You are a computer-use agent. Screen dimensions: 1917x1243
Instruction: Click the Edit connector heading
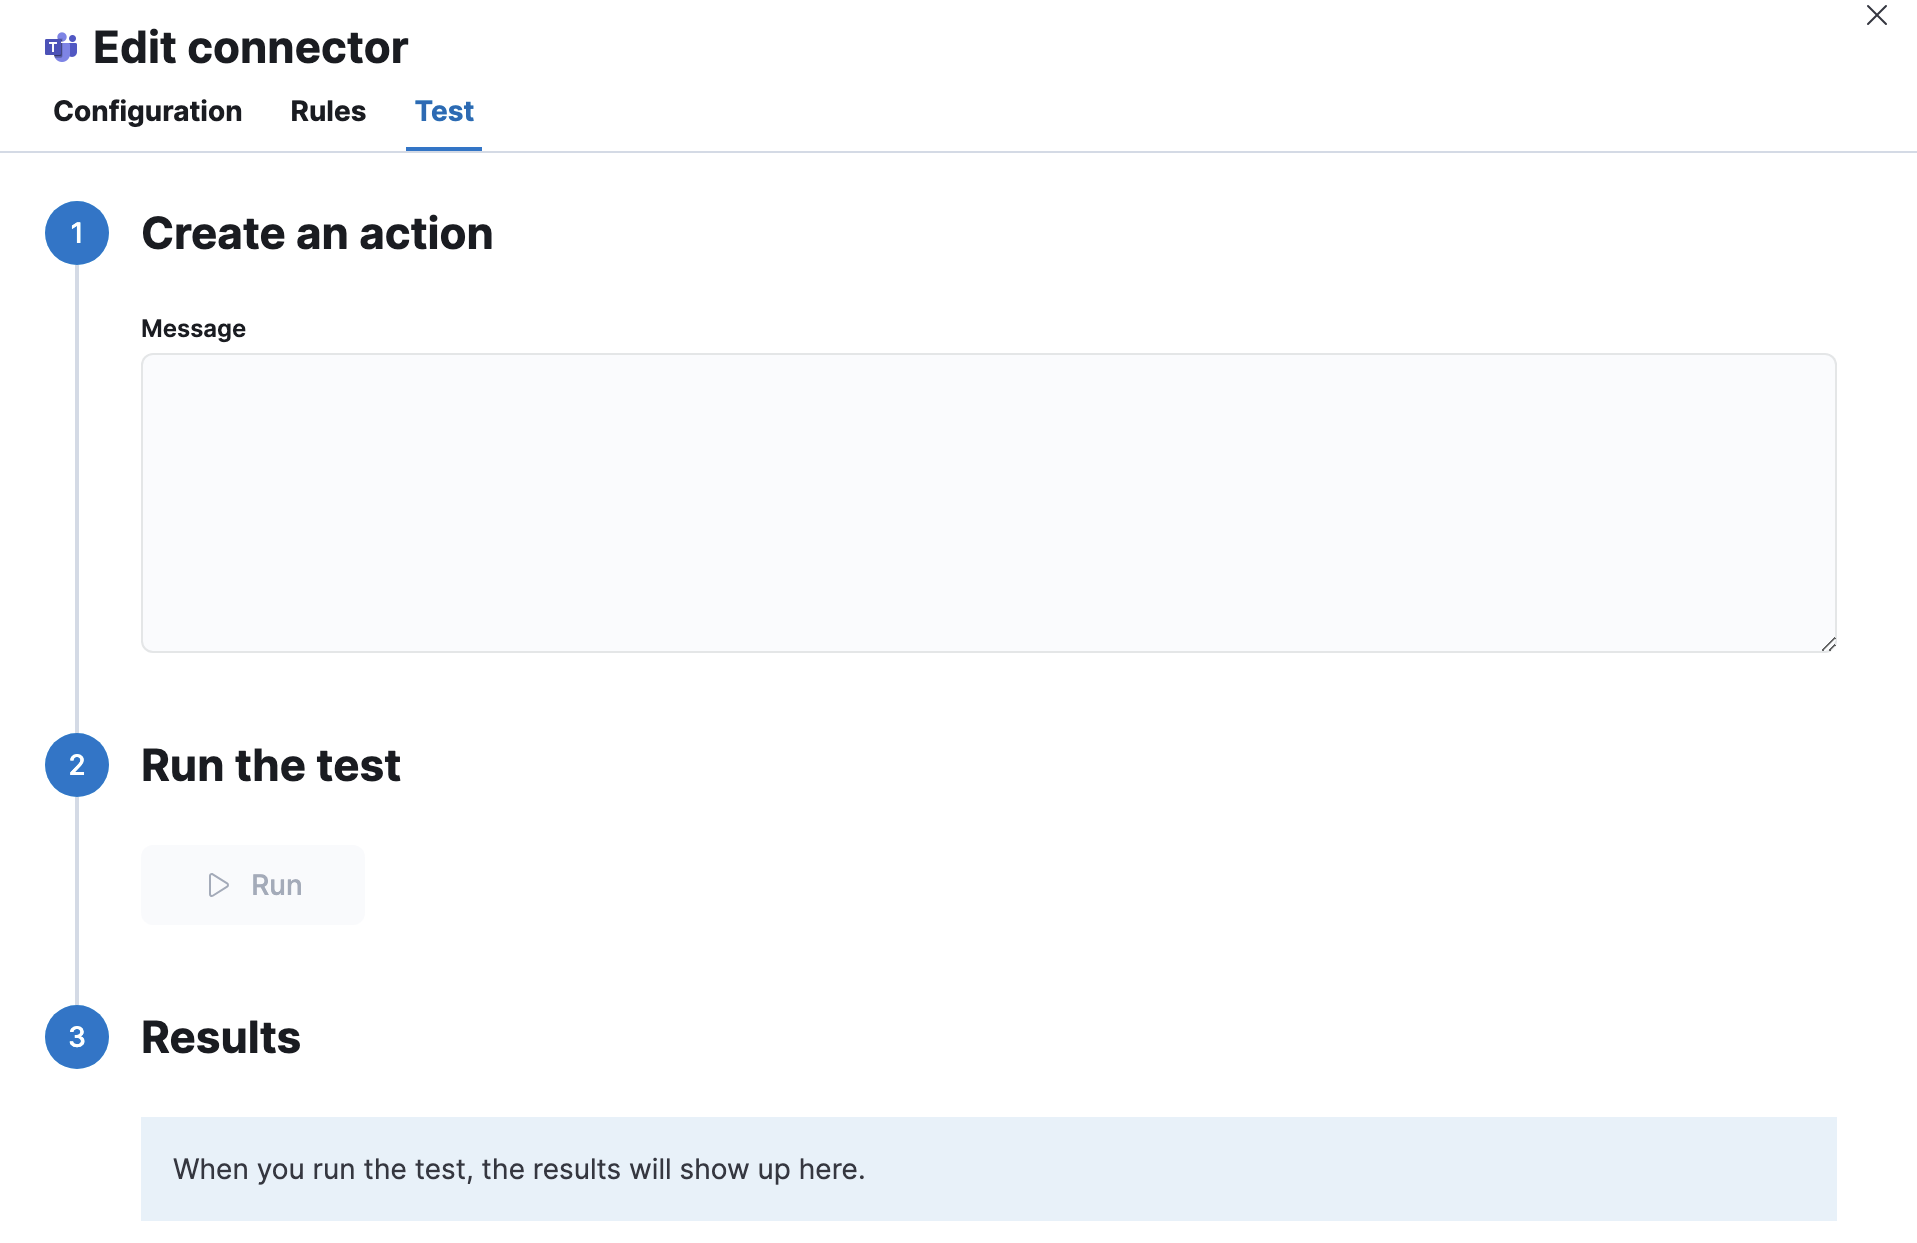(x=250, y=46)
